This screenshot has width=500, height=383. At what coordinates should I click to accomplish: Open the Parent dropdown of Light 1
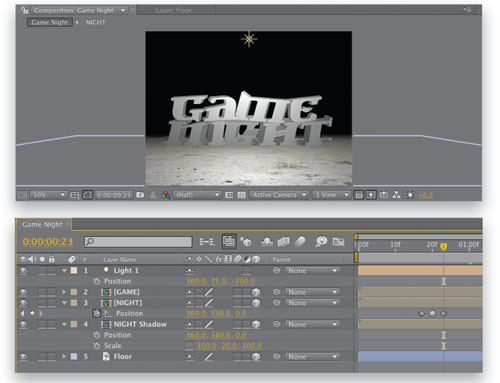[x=312, y=271]
